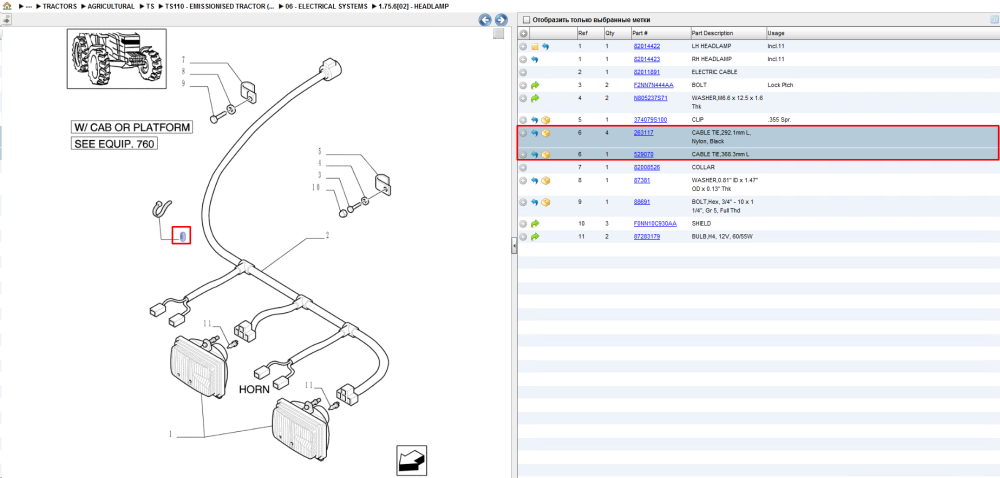The width and height of the screenshot is (1000, 478).
Task: Open the 1.75.6[02] - HEADLAMP breadcrumb
Action: [x=413, y=6]
